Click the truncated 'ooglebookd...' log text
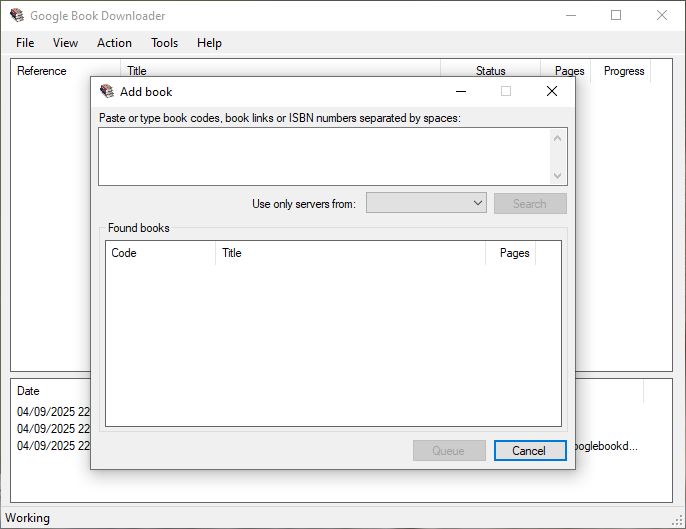 coord(606,446)
